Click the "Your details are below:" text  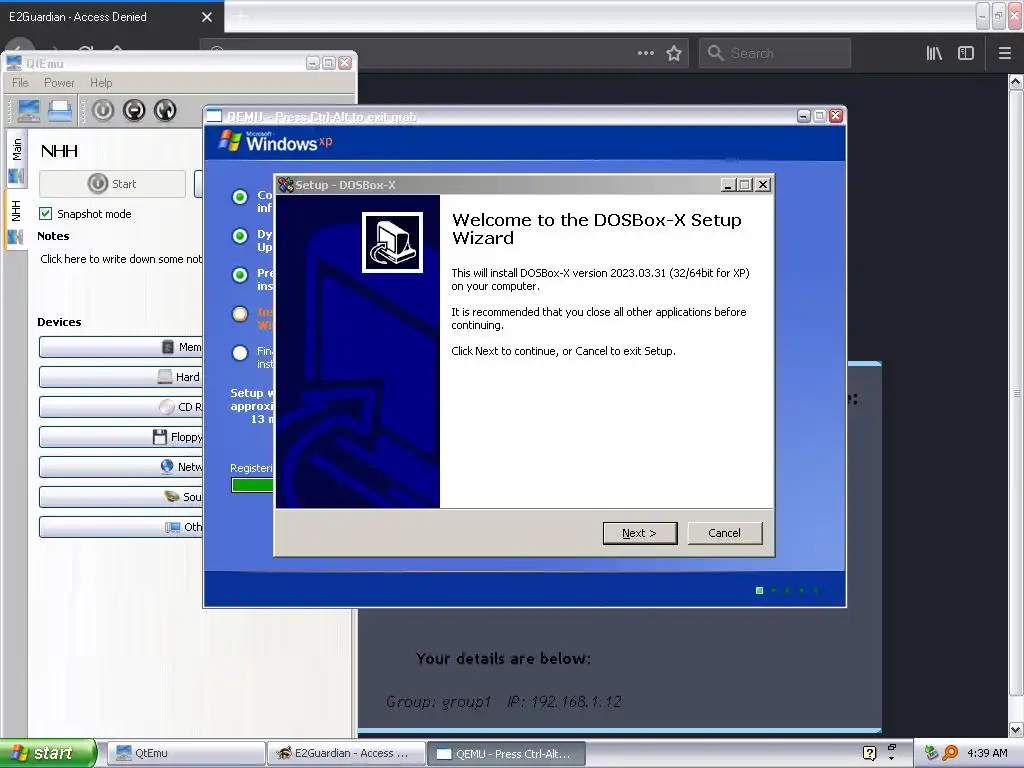pos(503,658)
